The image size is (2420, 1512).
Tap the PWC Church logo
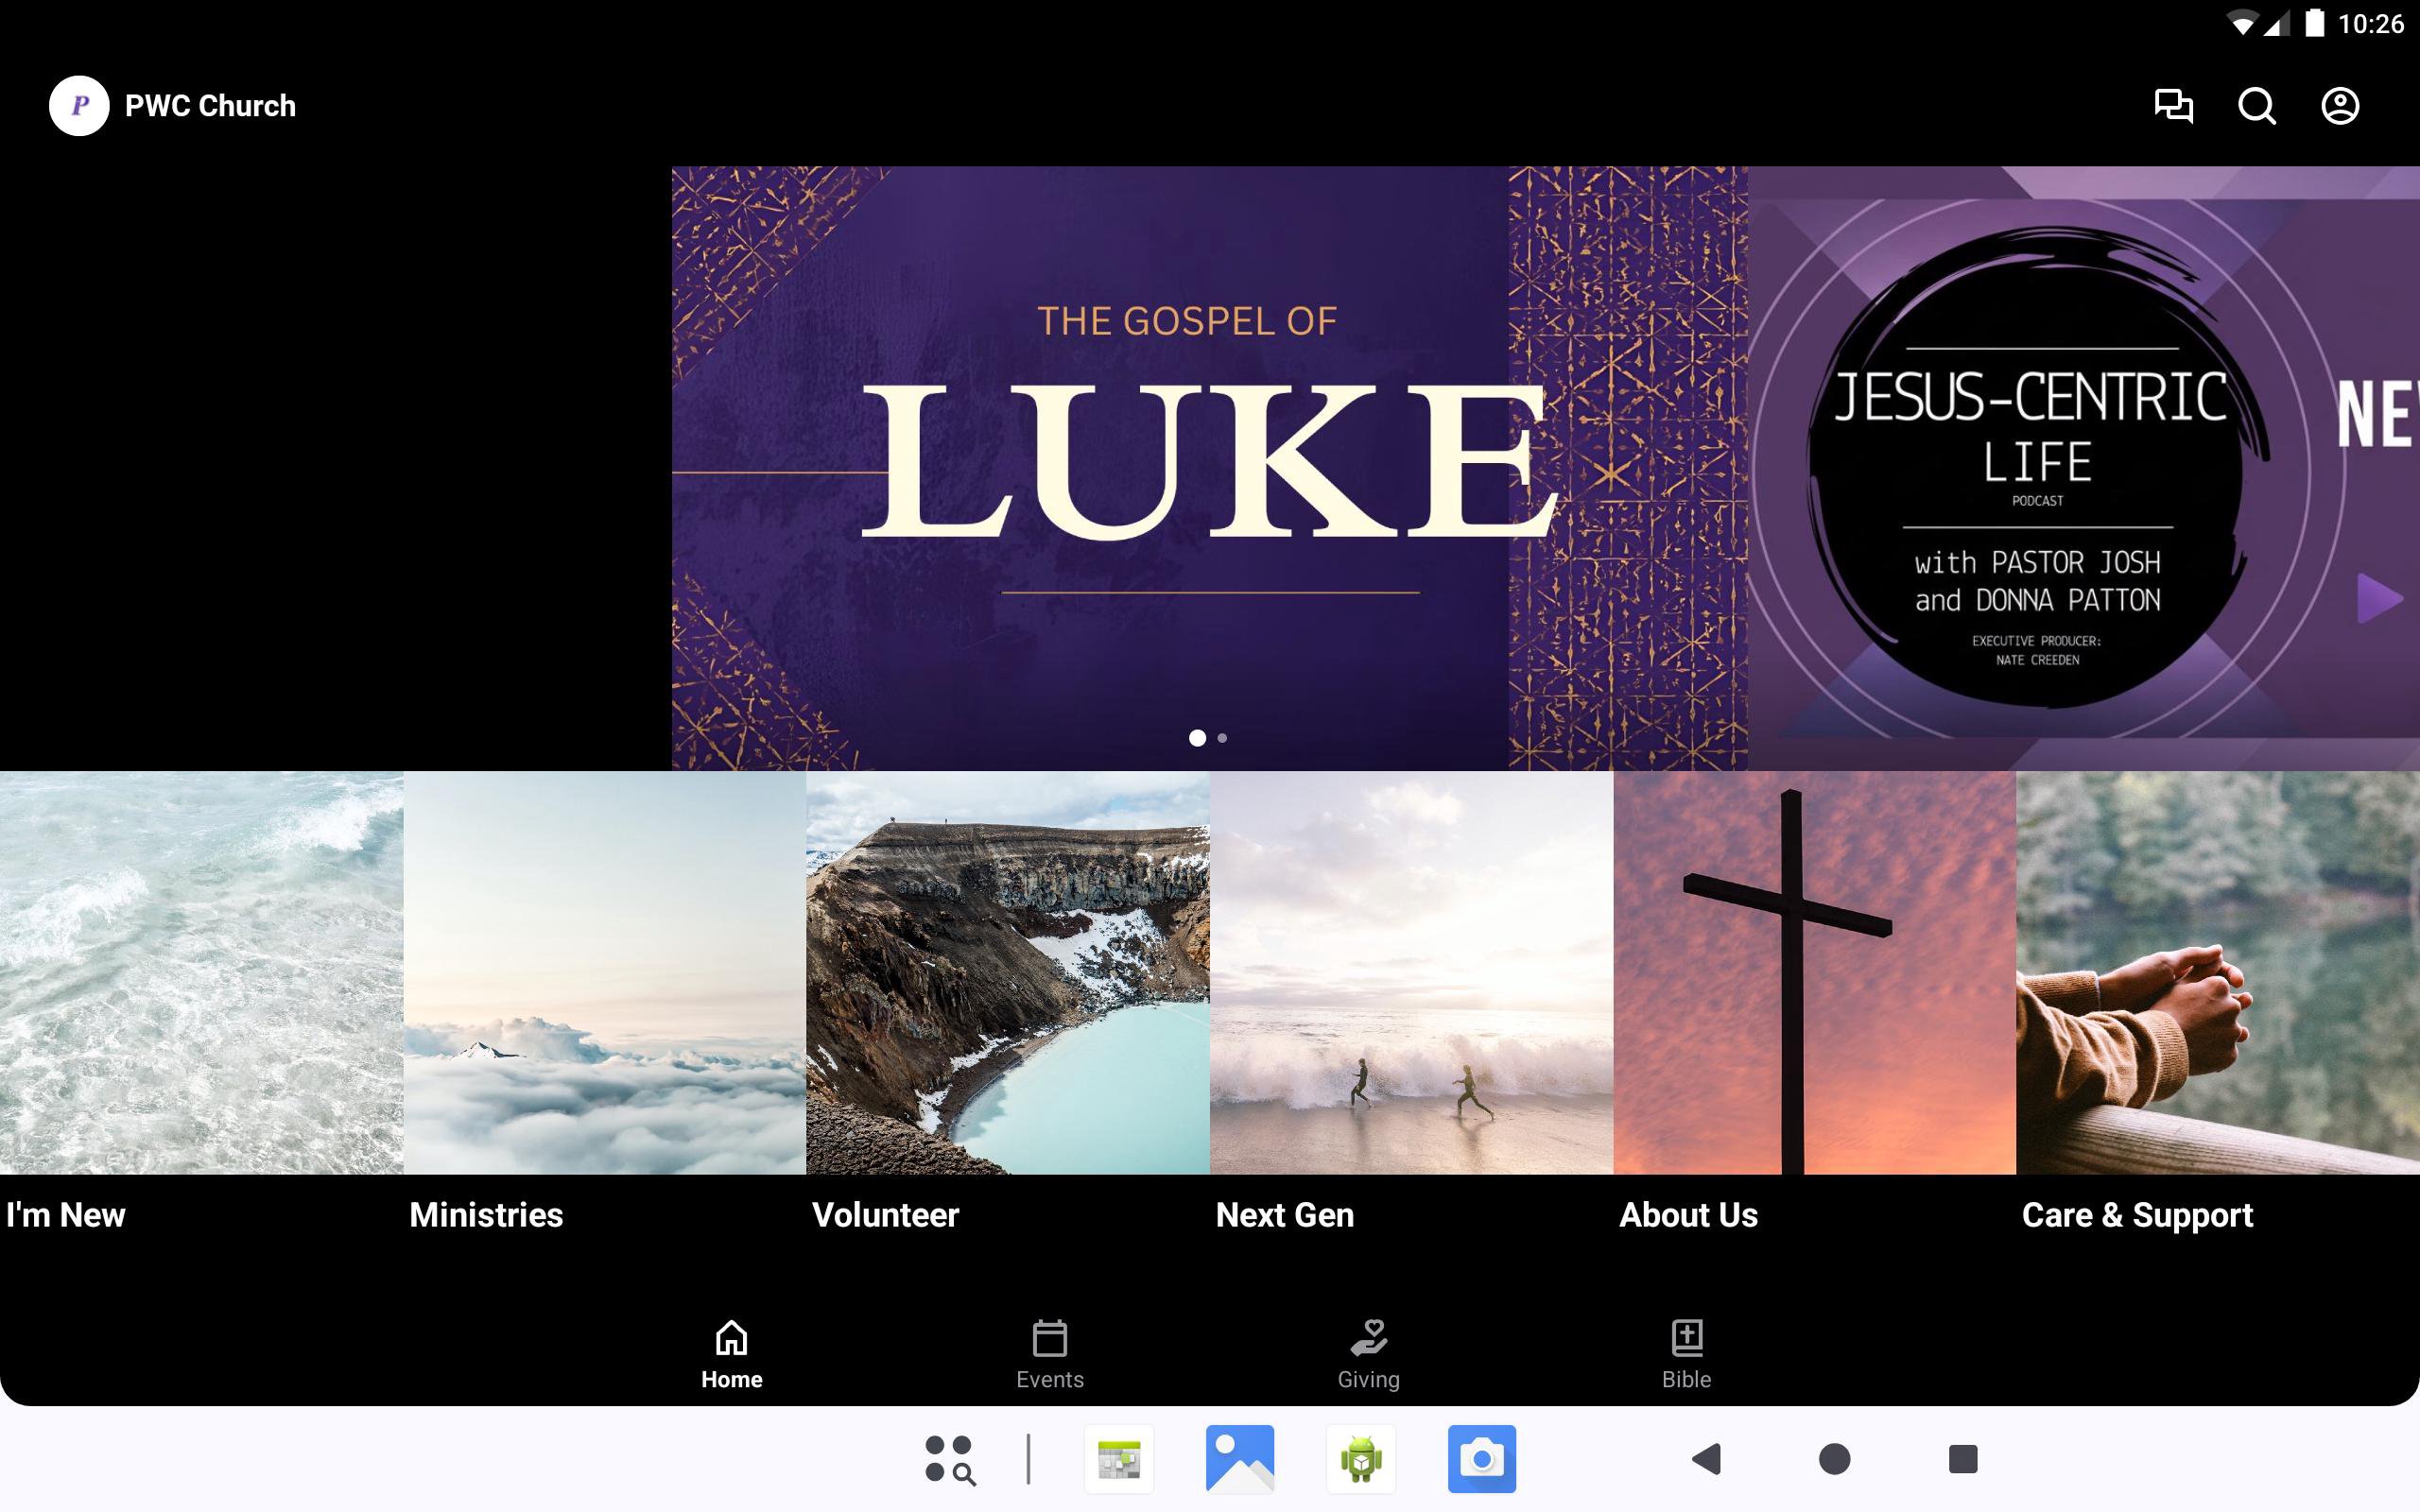pos(79,106)
